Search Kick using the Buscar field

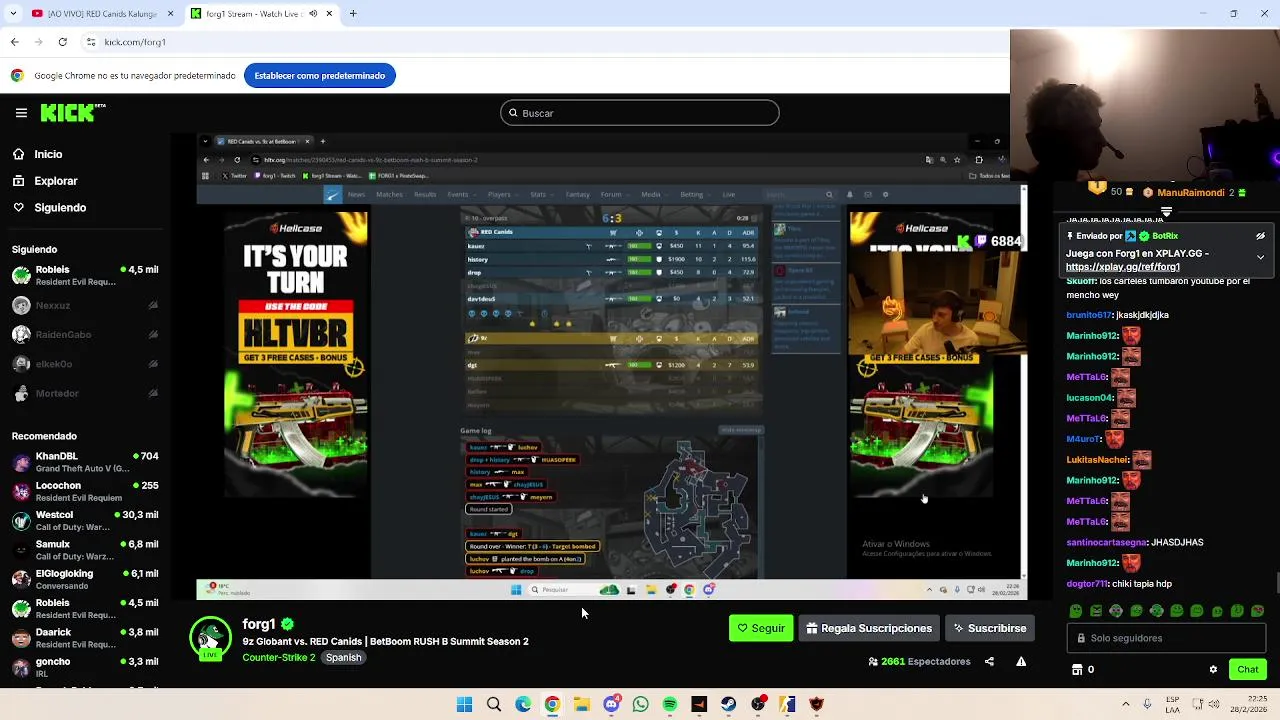coord(640,113)
